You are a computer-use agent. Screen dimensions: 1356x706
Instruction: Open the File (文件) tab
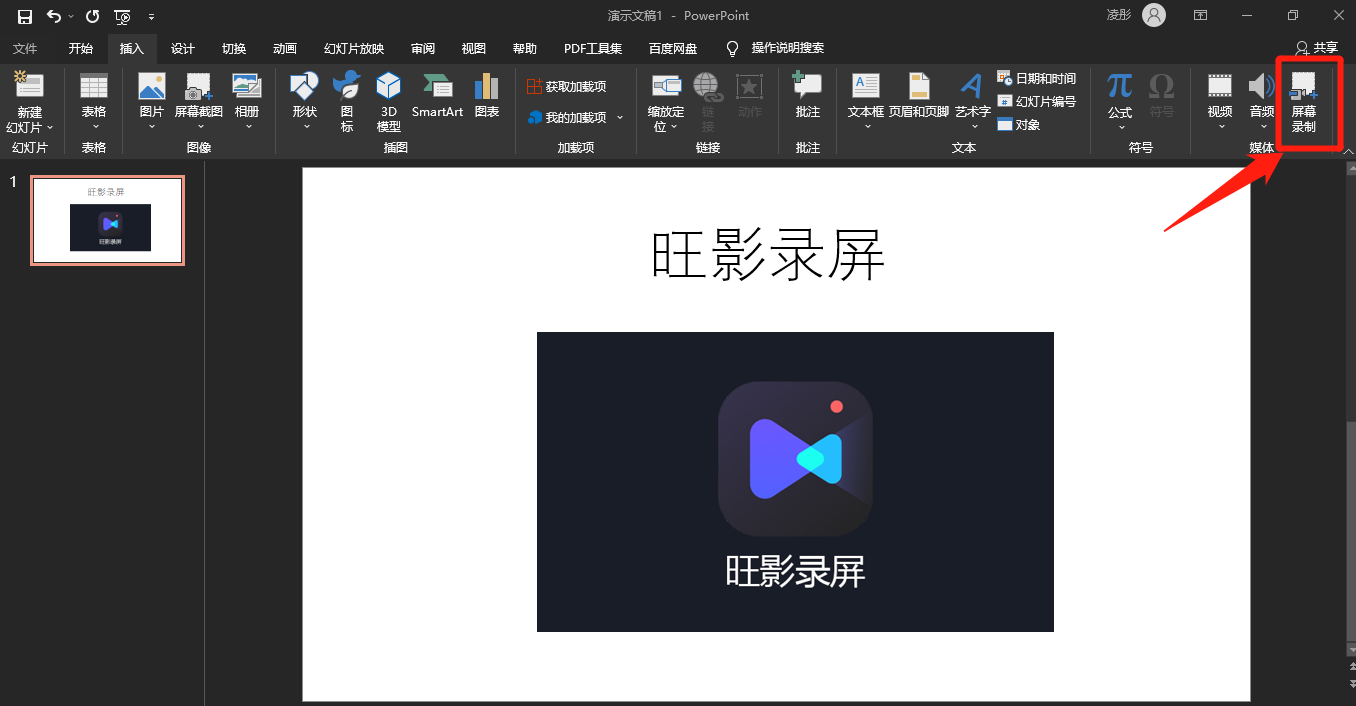tap(25, 48)
